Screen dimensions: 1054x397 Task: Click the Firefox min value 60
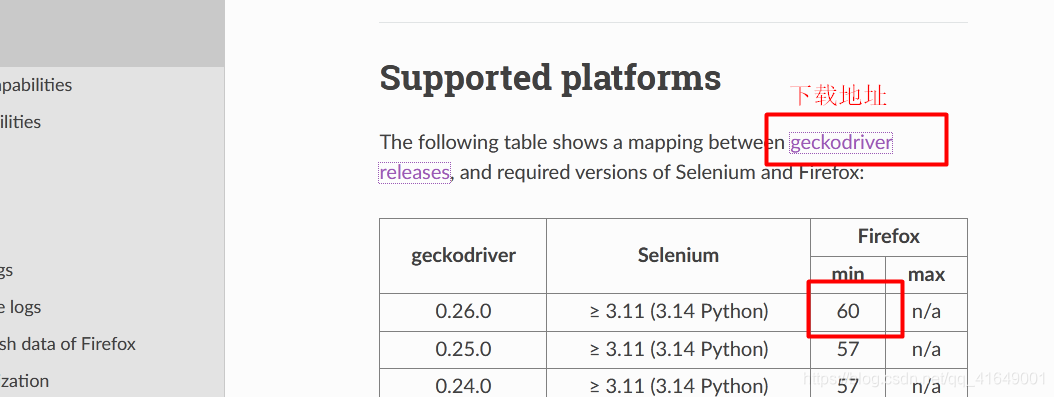pos(848,311)
